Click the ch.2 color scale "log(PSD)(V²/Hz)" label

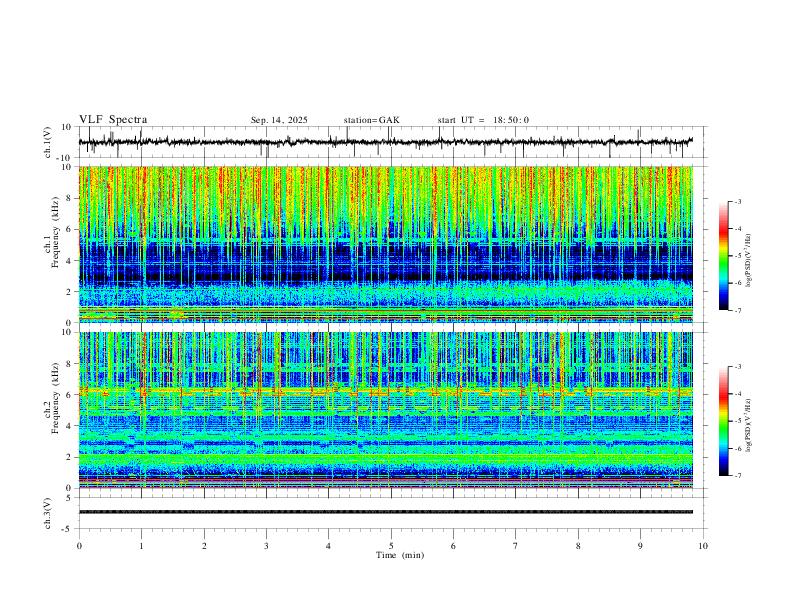pos(749,426)
